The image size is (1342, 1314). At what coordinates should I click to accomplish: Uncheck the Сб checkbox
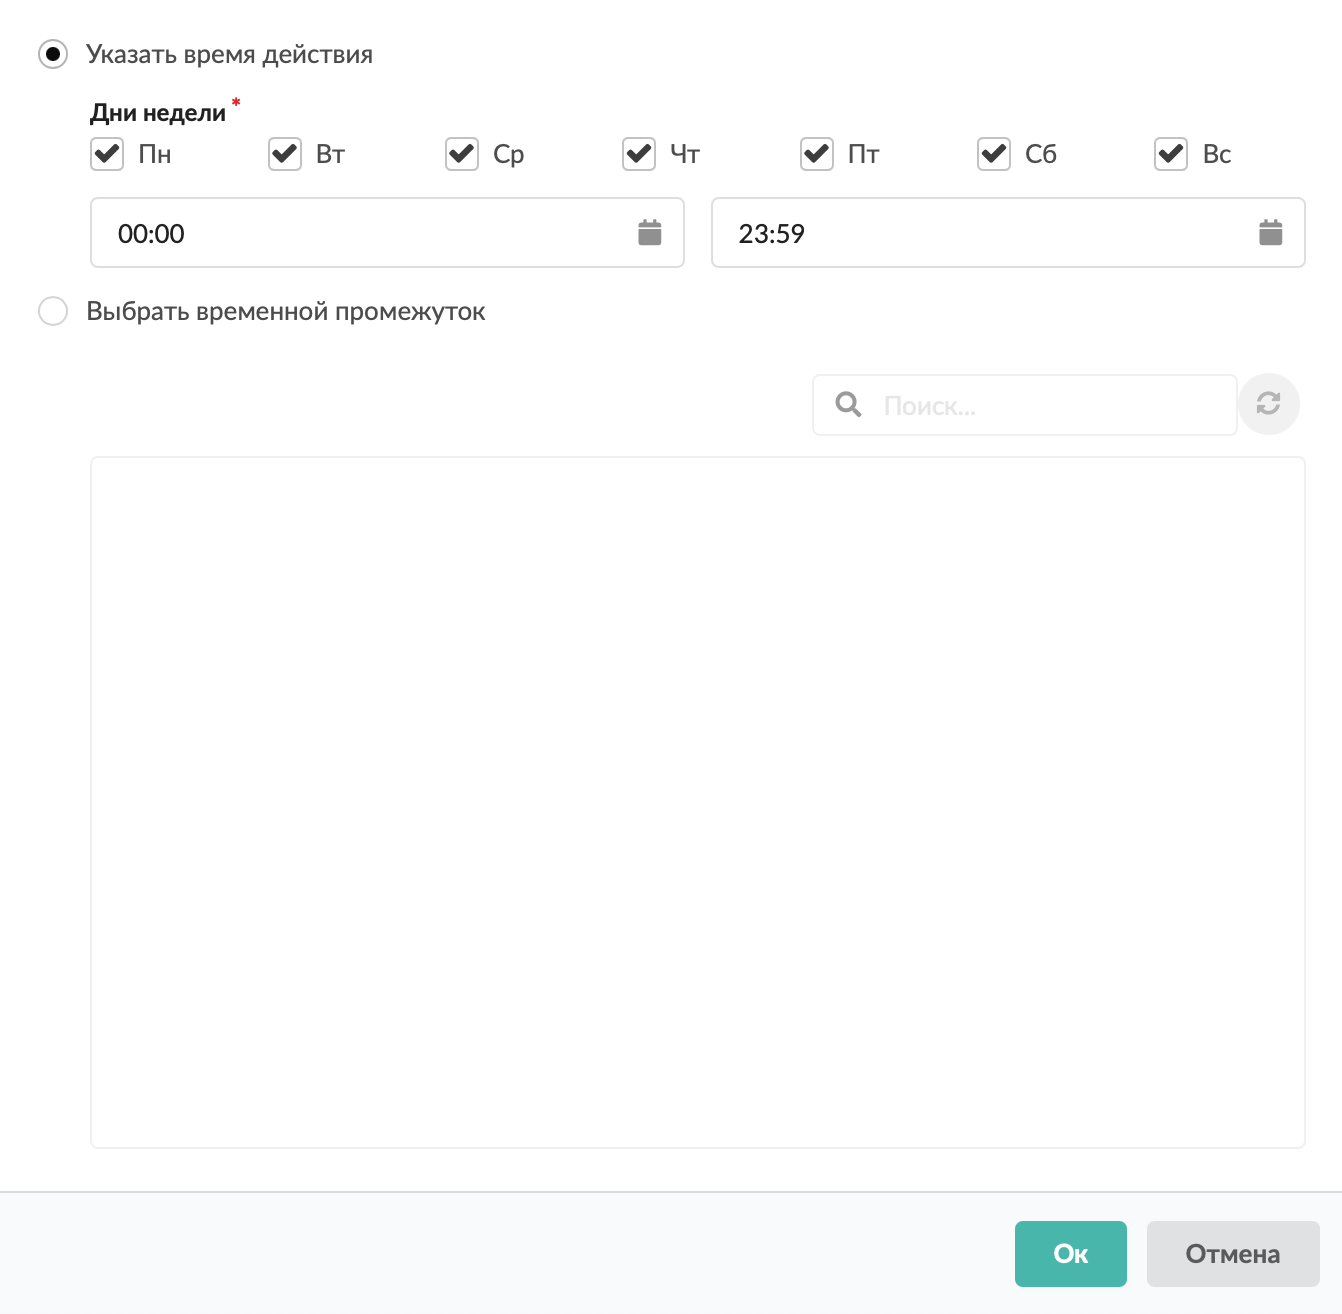[x=994, y=154]
